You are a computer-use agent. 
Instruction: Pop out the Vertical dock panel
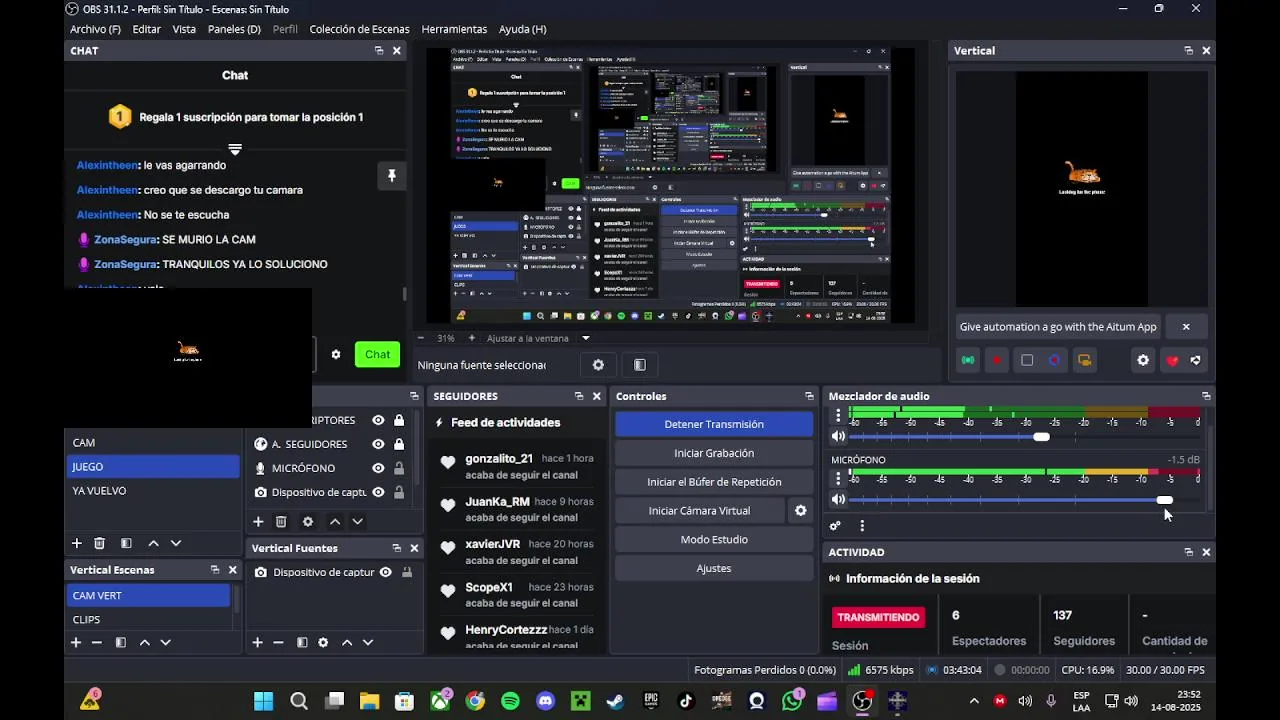click(x=1188, y=50)
